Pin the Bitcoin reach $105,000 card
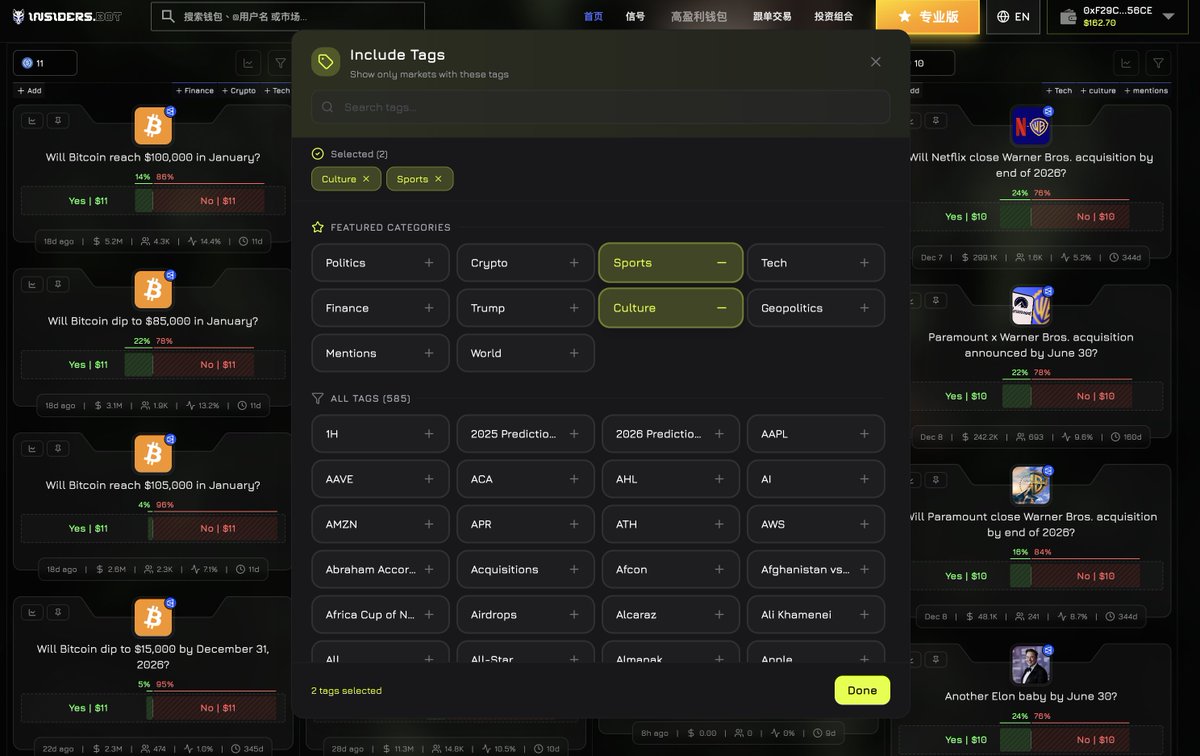The image size is (1200, 756). click(x=58, y=448)
